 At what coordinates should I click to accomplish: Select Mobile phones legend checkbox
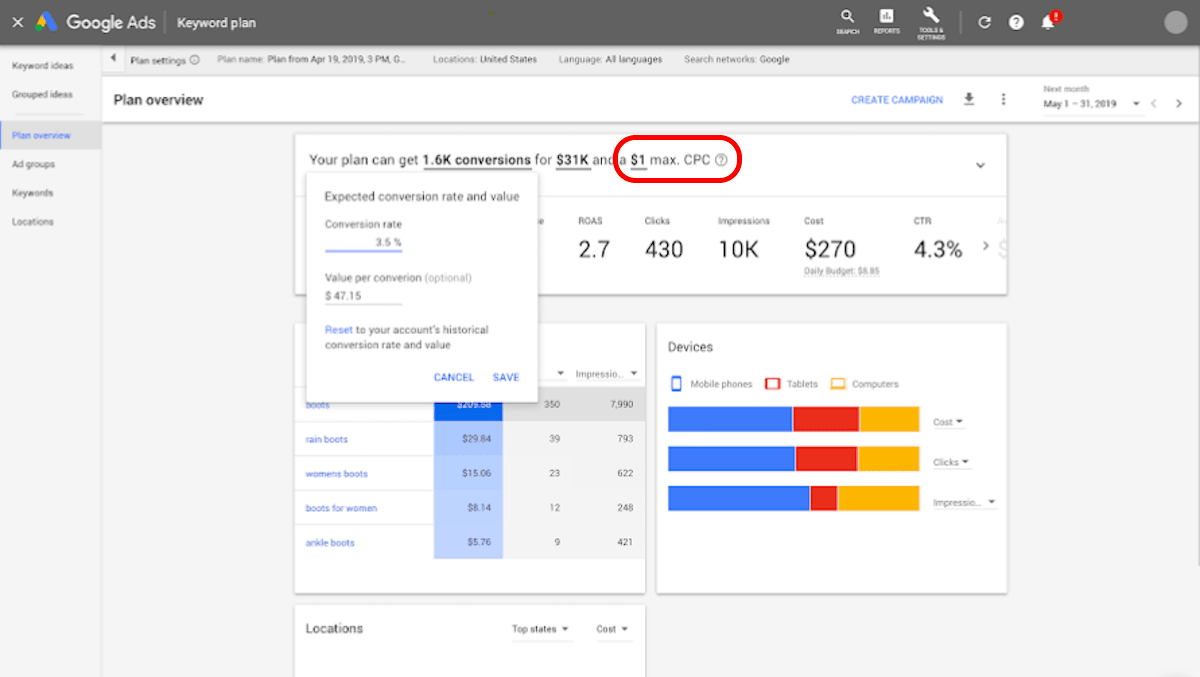675,383
